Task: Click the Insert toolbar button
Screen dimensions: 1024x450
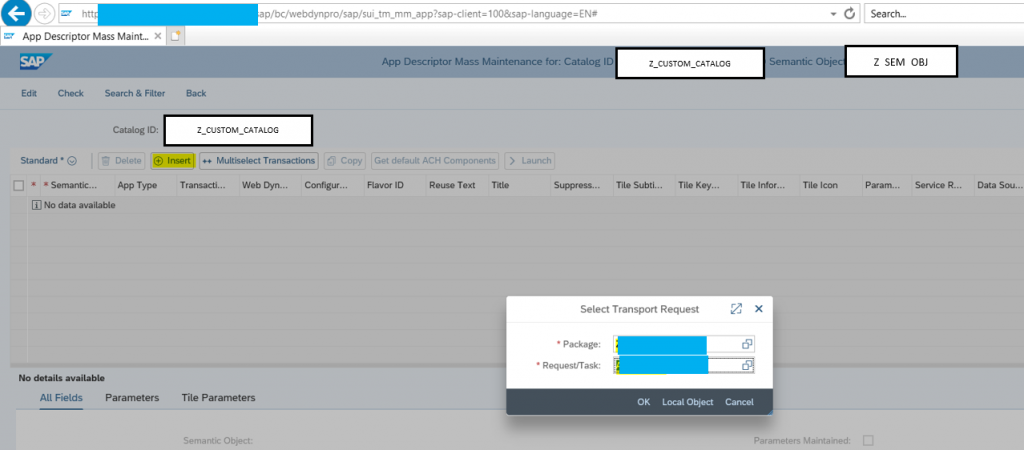Action: [x=172, y=161]
